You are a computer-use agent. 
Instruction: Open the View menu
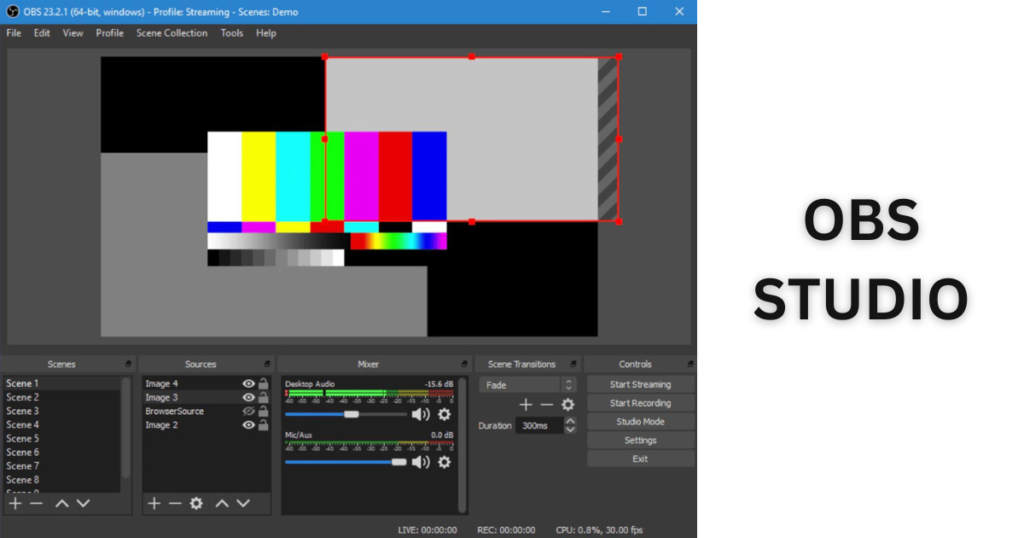pos(72,33)
